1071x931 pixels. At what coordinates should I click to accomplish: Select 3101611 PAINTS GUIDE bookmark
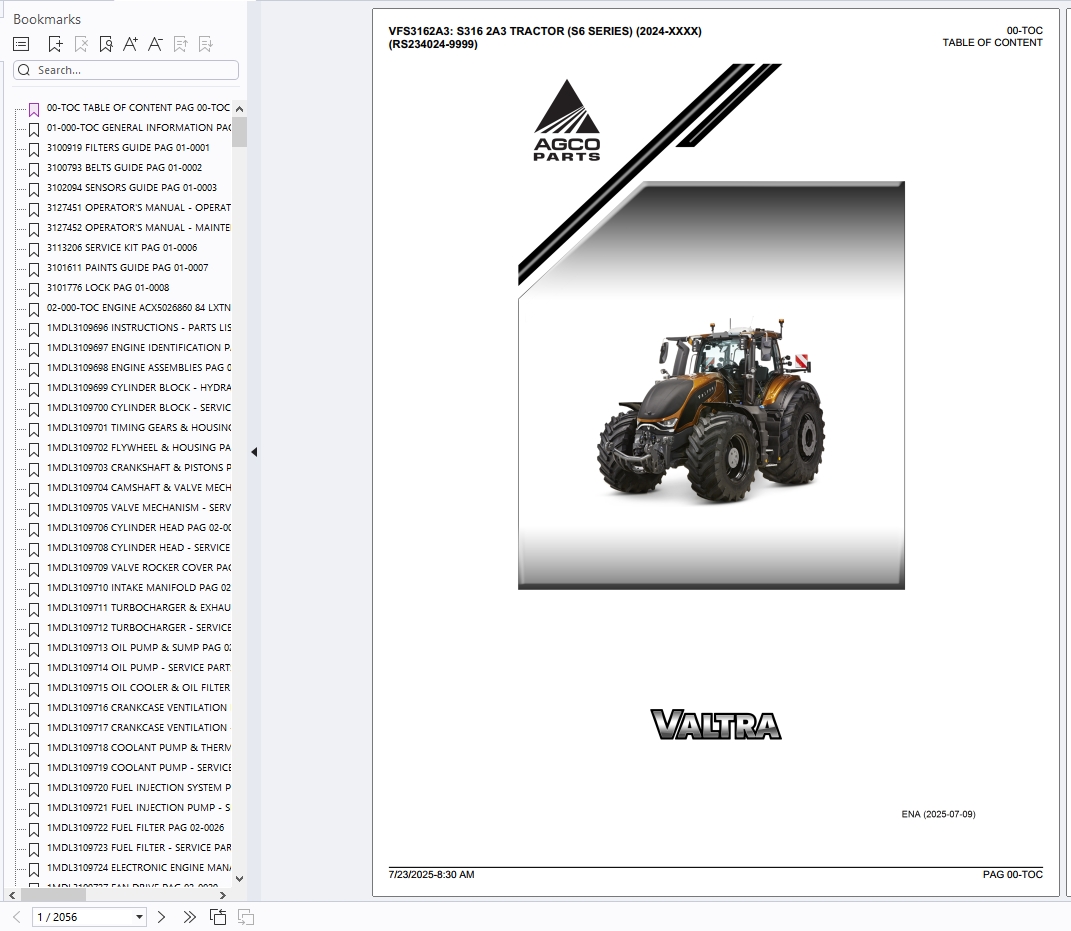[128, 268]
